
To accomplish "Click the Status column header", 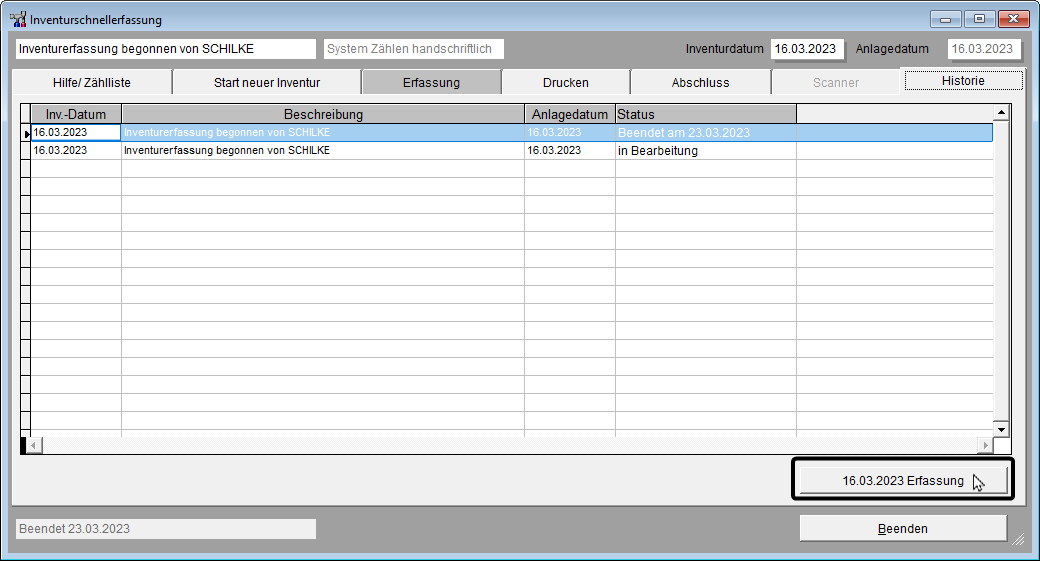I will (706, 114).
